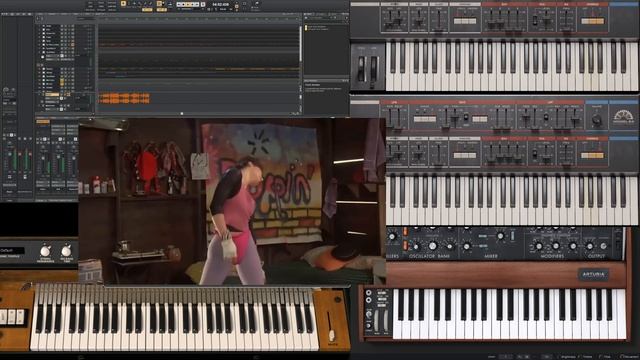640x360 pixels.
Task: Click the right white knob on the bottom-left instrument
Action: 66,251
